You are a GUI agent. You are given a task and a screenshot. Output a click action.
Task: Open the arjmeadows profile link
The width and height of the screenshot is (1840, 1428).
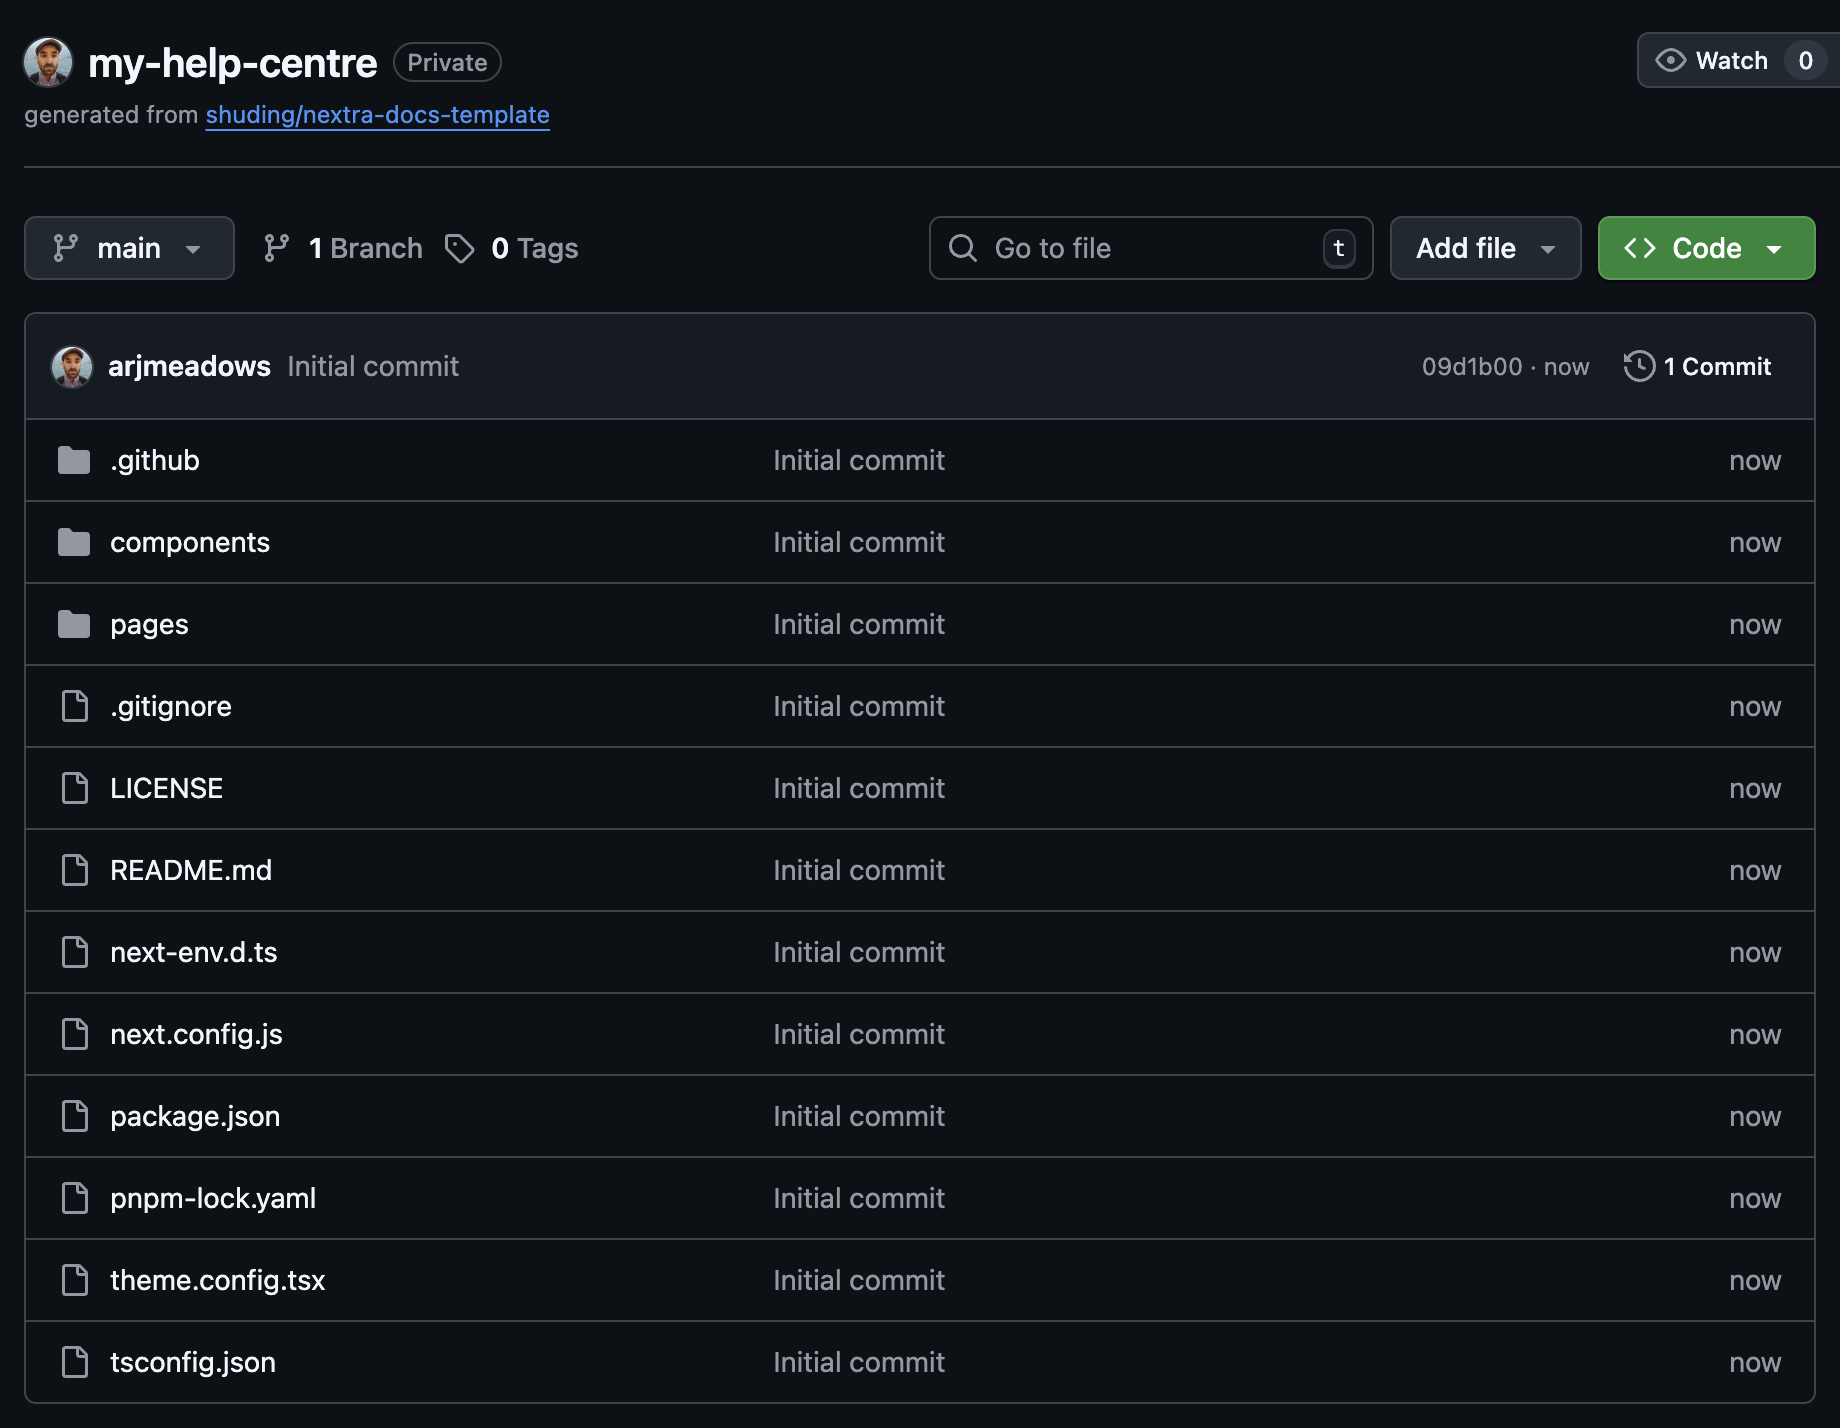pyautogui.click(x=189, y=367)
